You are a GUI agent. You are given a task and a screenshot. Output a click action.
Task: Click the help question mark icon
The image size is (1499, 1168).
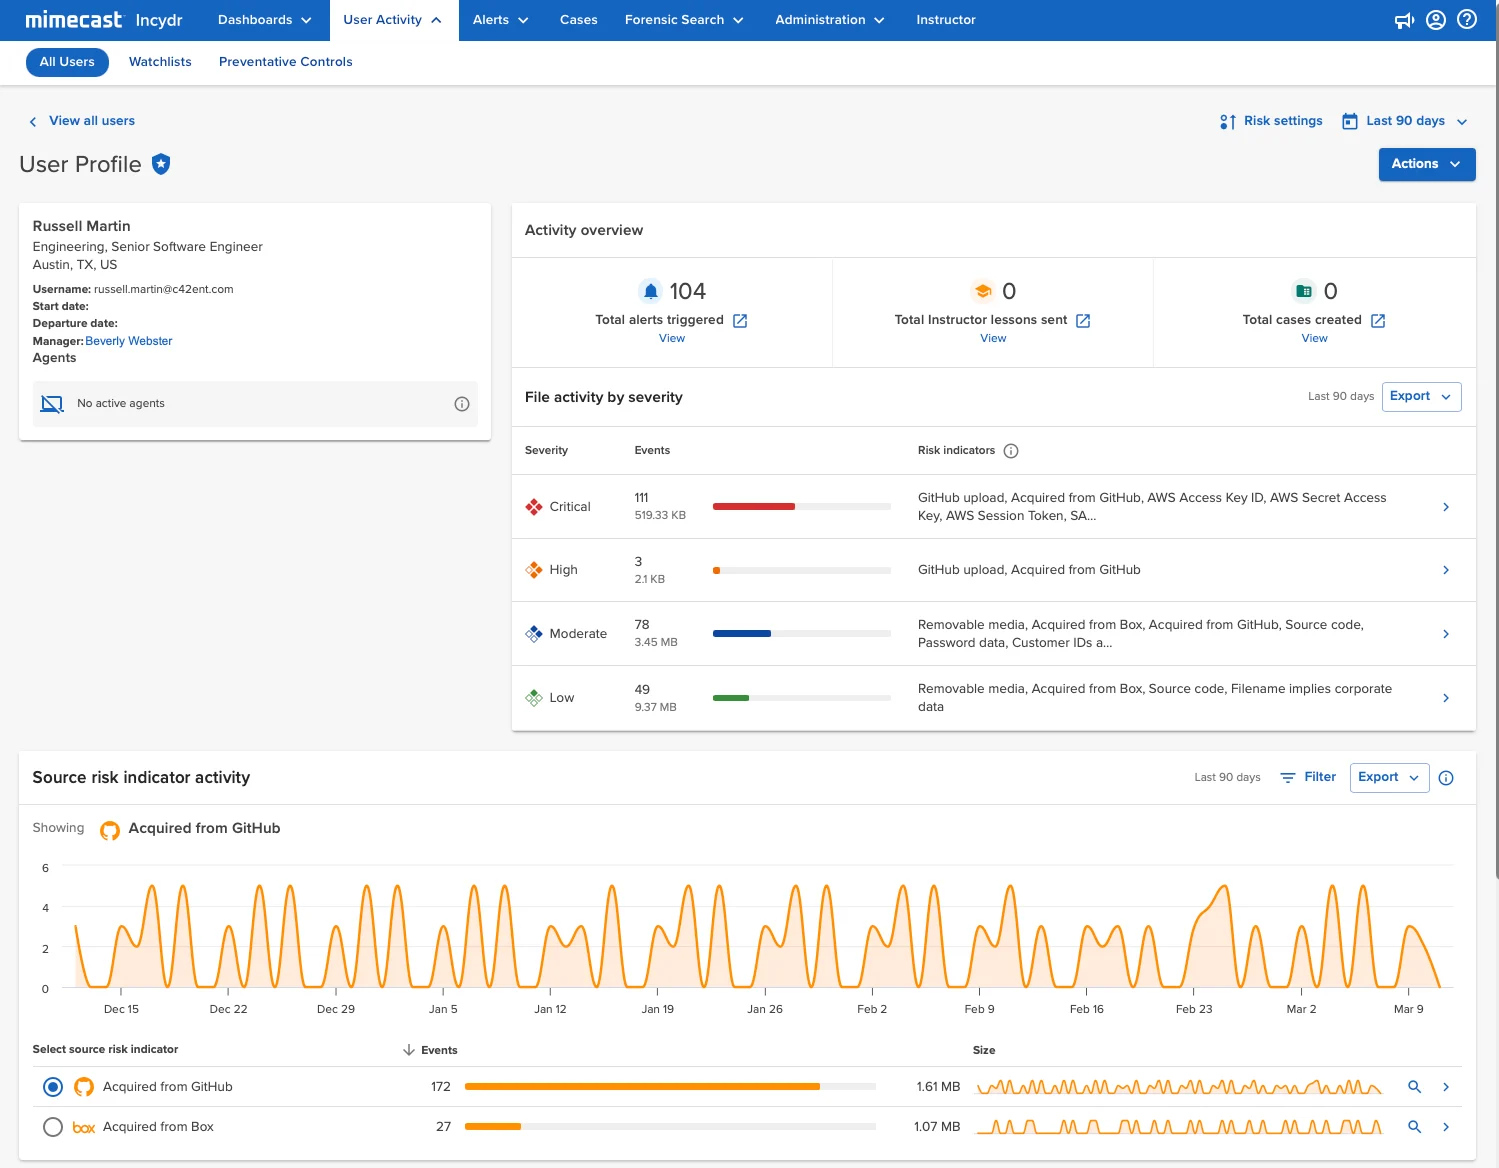pyautogui.click(x=1467, y=20)
